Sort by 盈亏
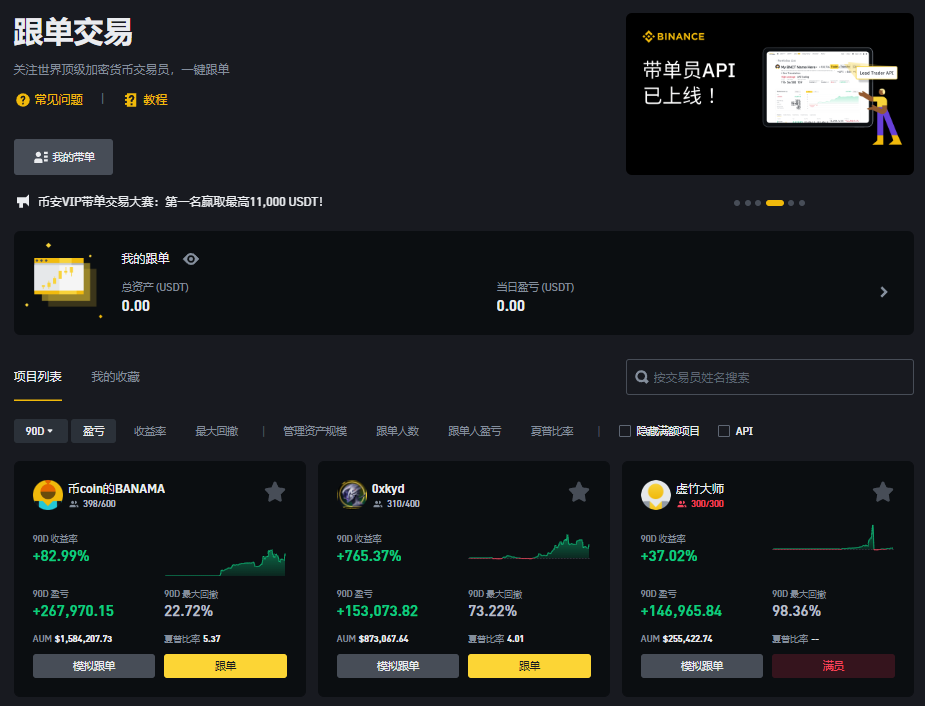Image resolution: width=925 pixels, height=706 pixels. pos(94,431)
